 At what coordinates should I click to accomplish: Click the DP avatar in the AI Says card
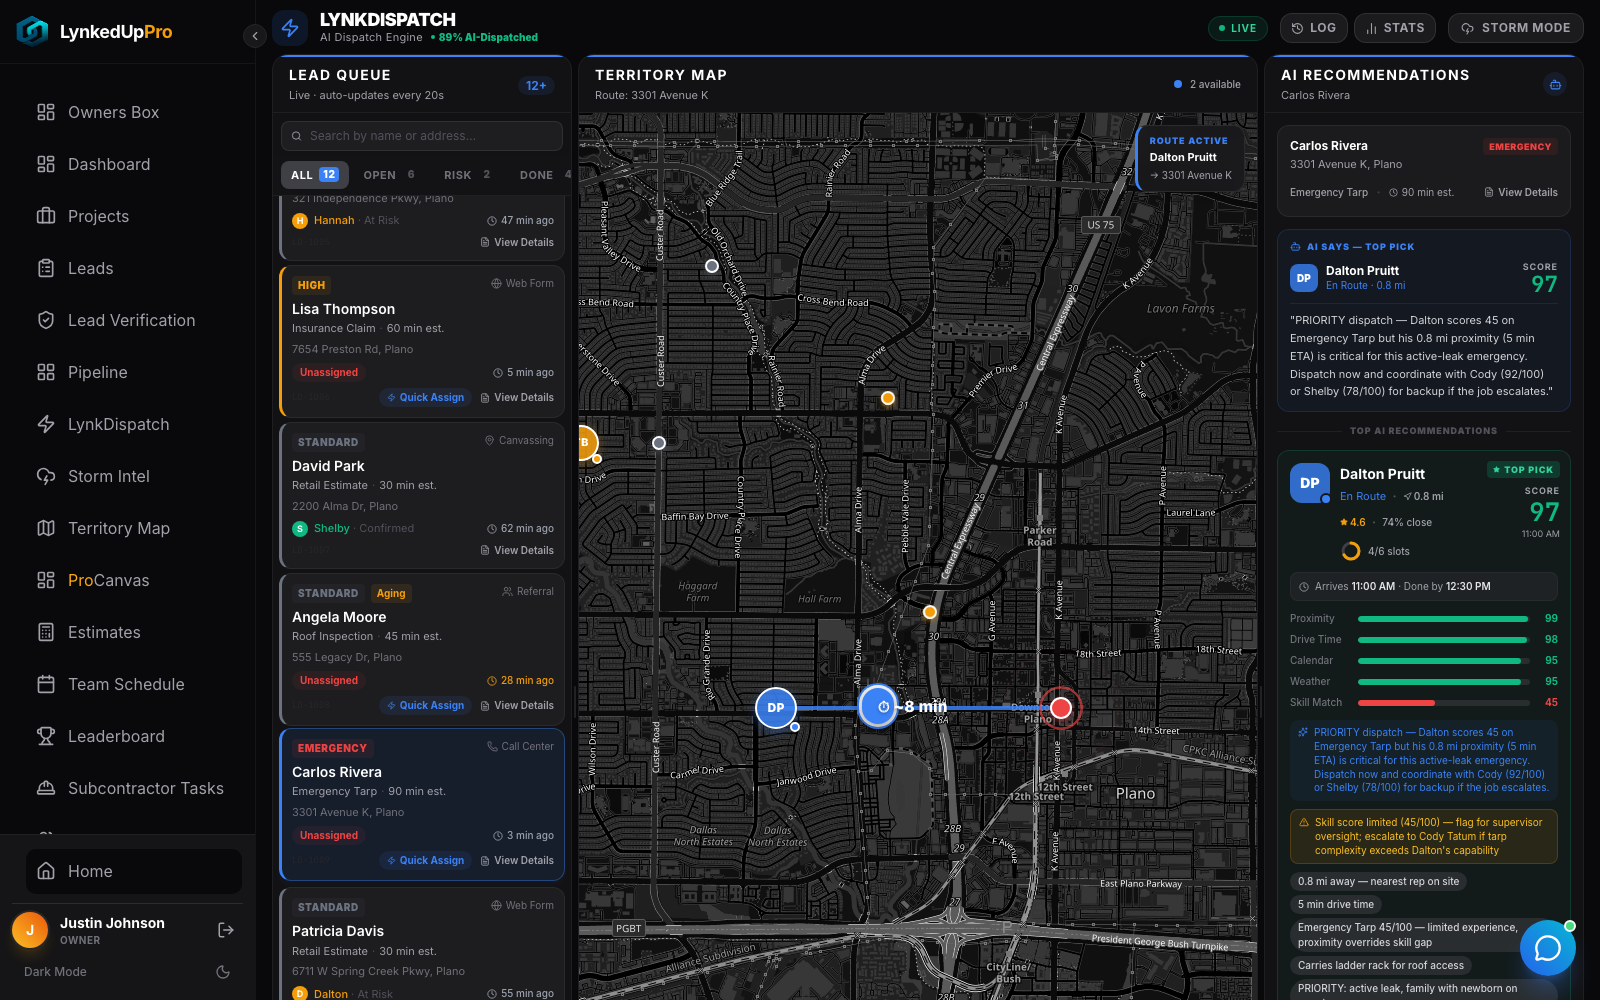(1304, 278)
